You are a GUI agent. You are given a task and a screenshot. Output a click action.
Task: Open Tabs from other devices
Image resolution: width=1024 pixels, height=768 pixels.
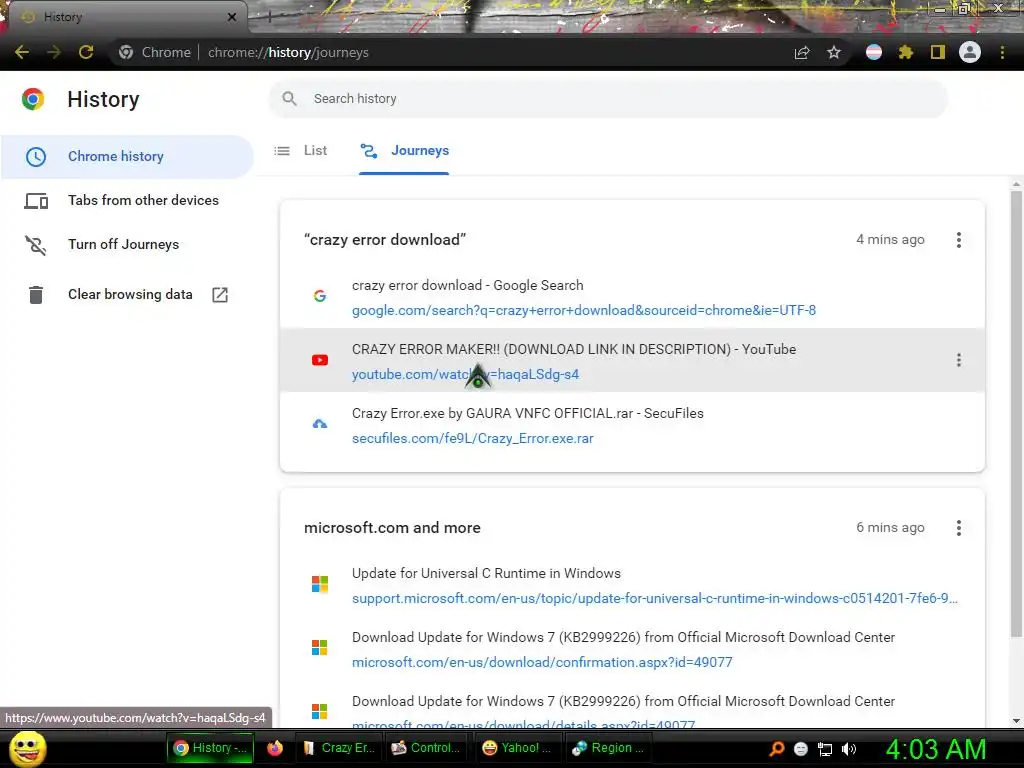click(127, 200)
